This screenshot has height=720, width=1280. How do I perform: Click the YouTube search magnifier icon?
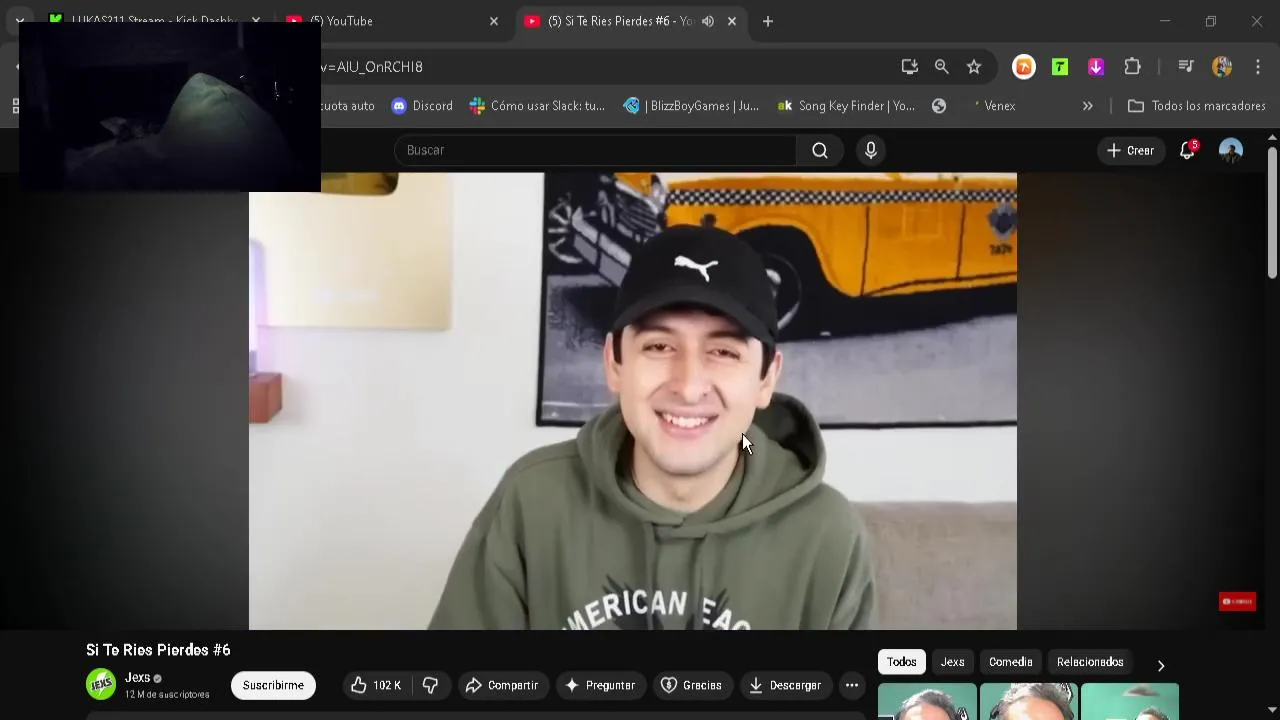[820, 150]
